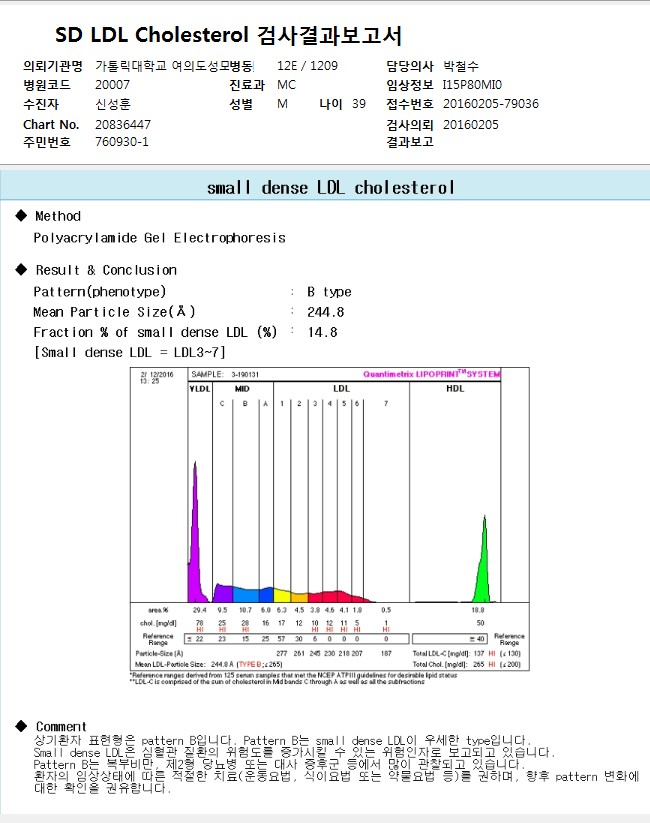This screenshot has width=650, height=823.
Task: Select the HDL cholesterol value '50'
Action: point(480,623)
